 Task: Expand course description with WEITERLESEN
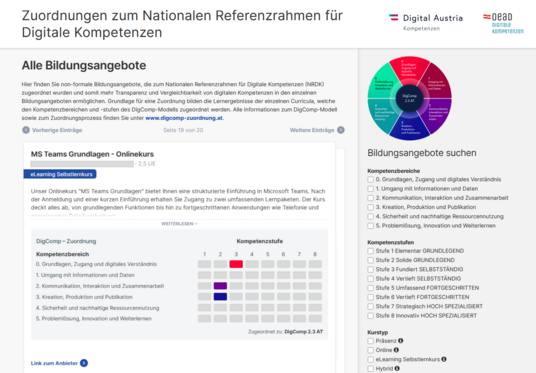(179, 224)
